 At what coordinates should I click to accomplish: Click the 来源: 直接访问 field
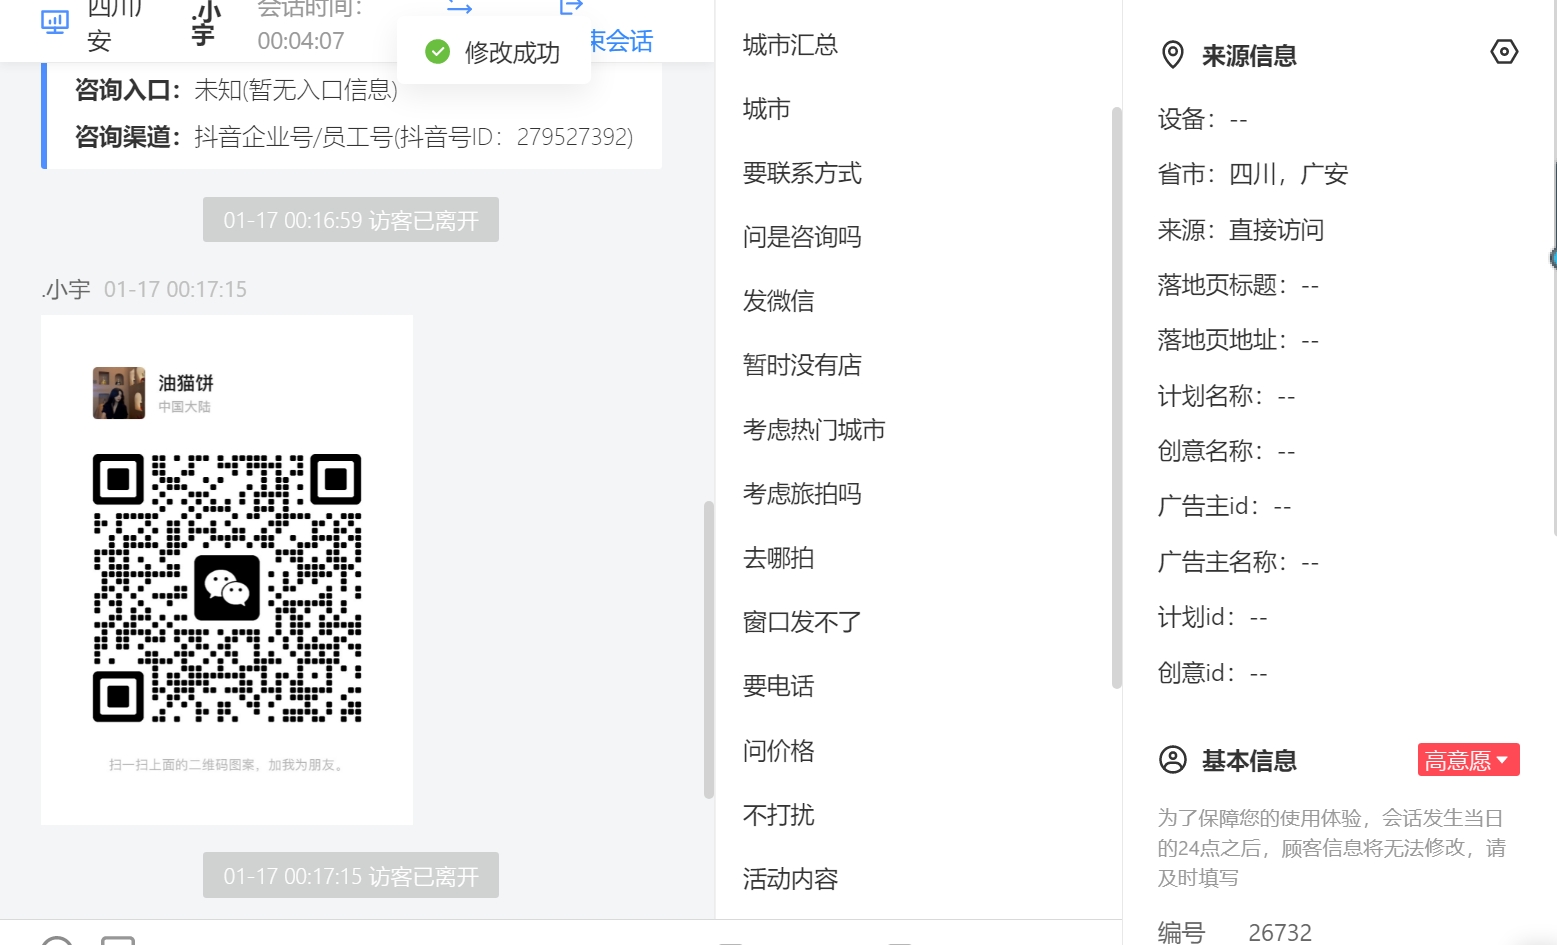click(x=1241, y=230)
